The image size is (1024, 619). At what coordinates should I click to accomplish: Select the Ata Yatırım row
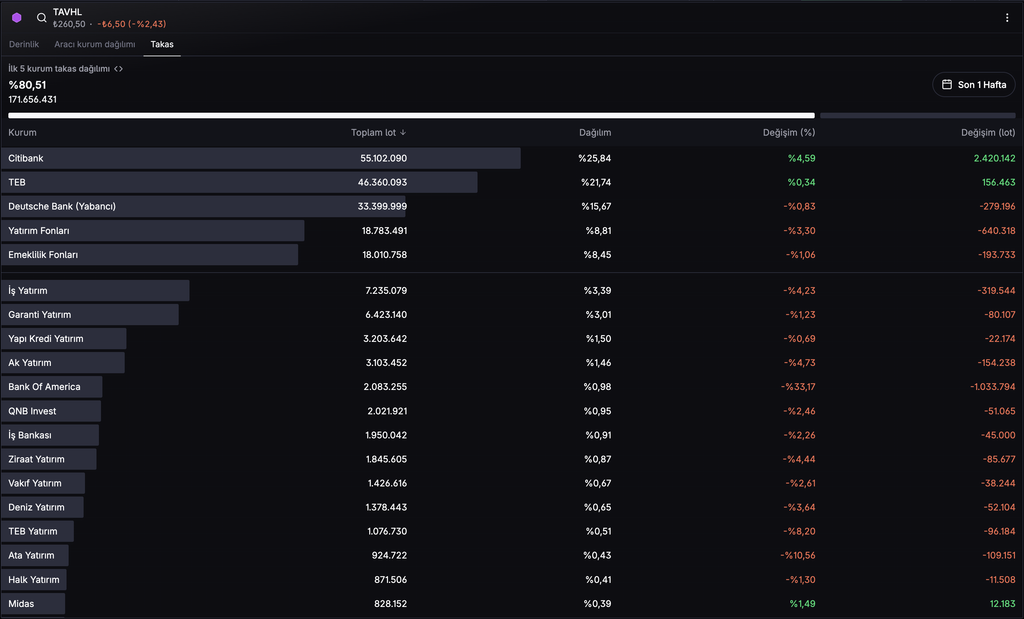512,556
